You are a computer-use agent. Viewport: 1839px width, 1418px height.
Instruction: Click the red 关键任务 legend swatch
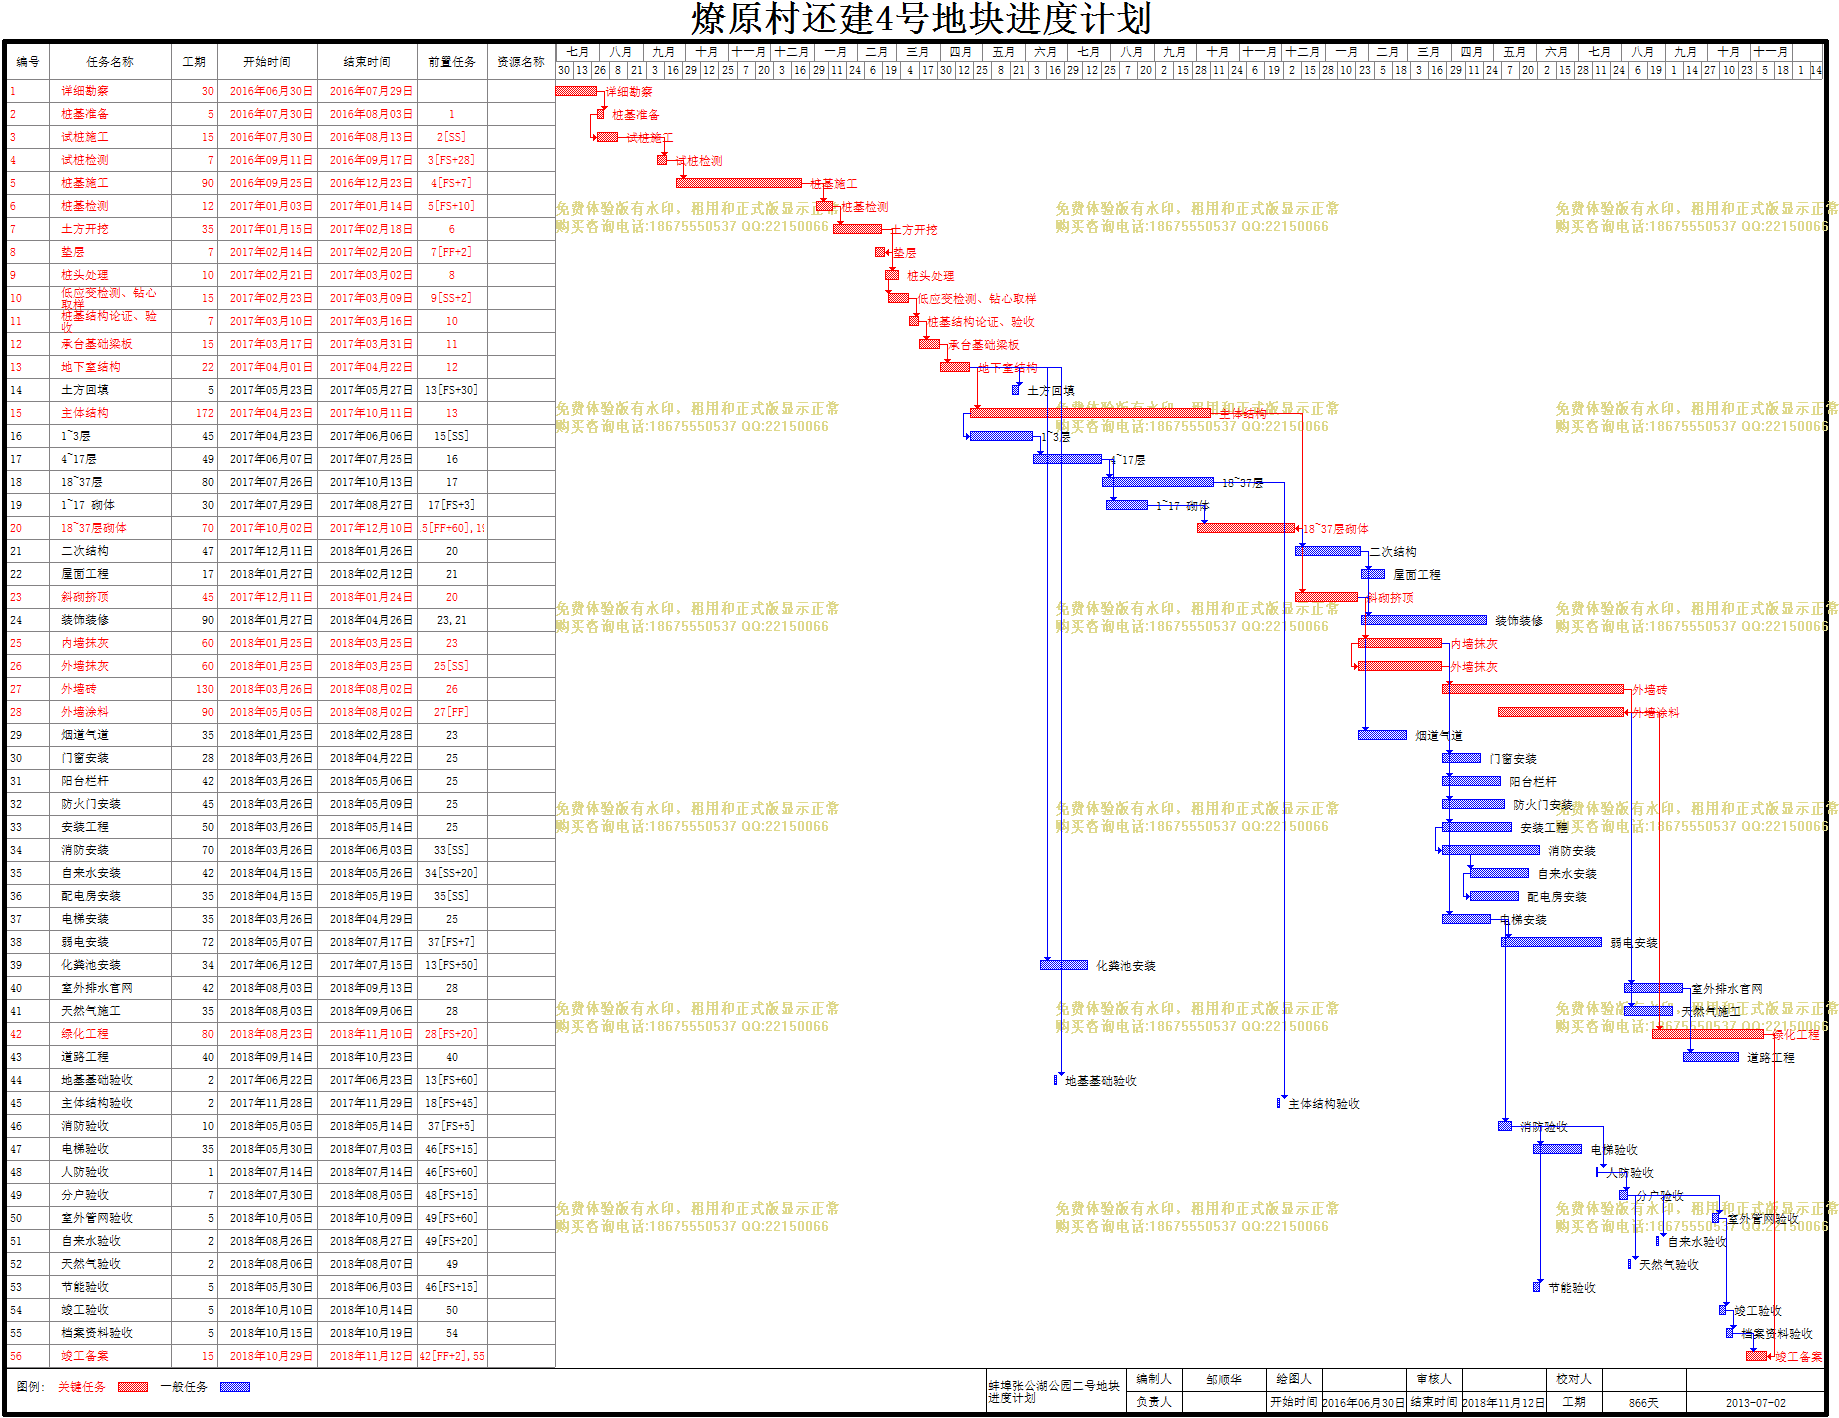coord(132,1387)
